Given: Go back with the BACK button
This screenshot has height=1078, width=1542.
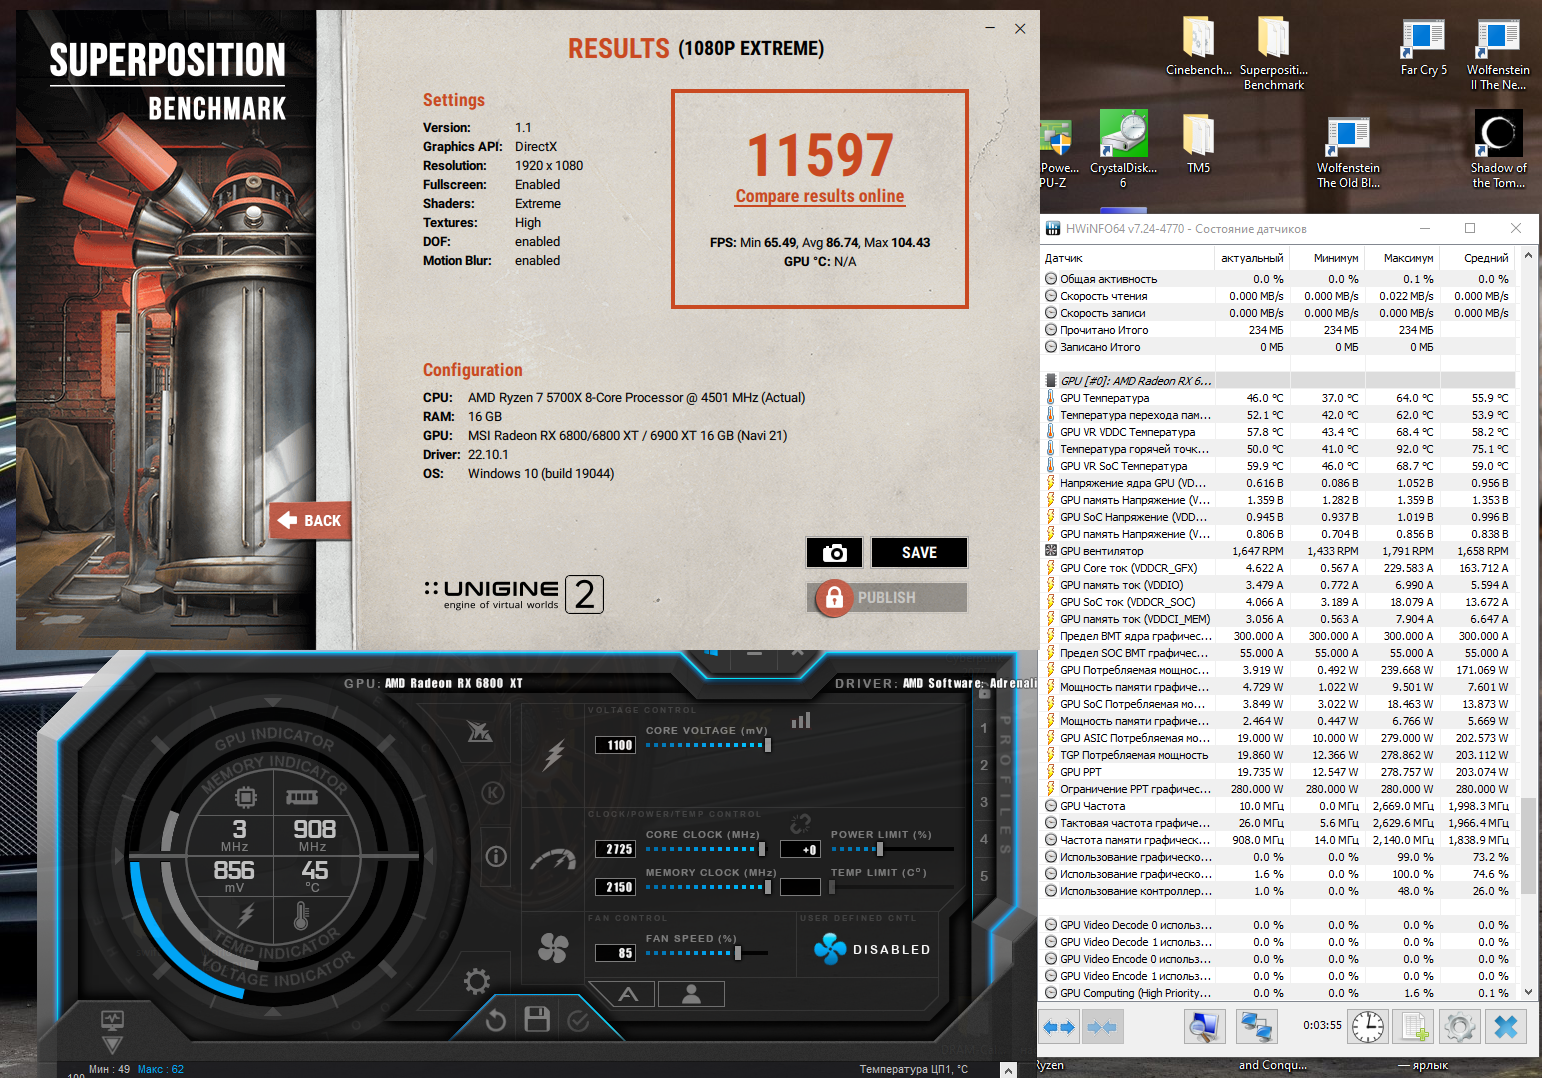Looking at the screenshot, I should pyautogui.click(x=310, y=520).
